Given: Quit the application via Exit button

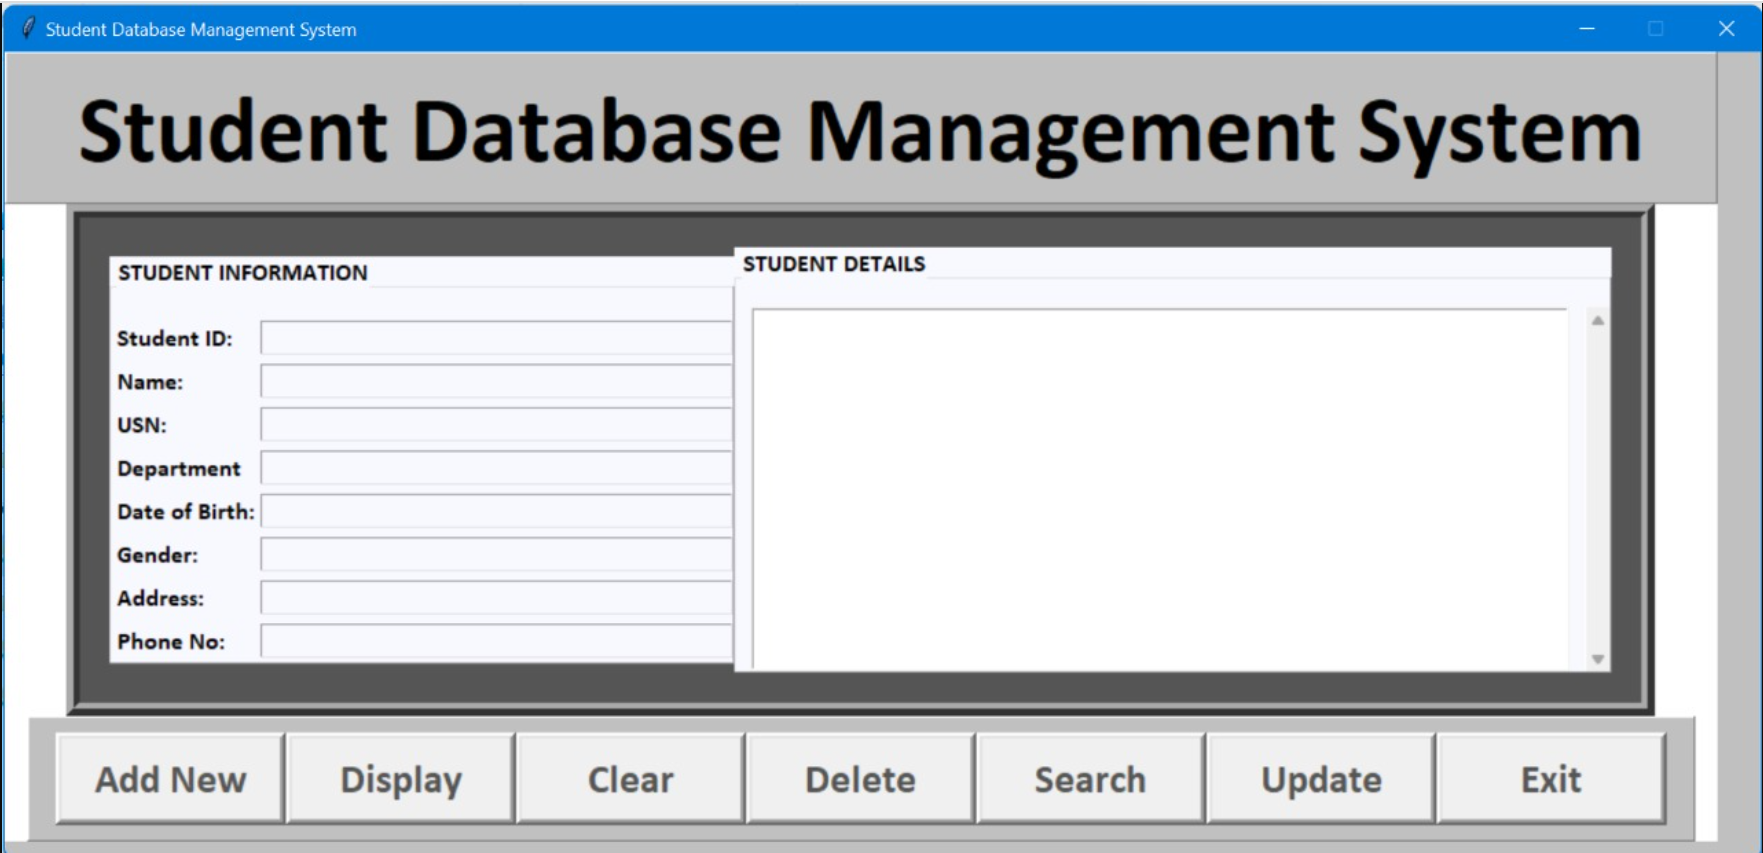Looking at the screenshot, I should click(x=1551, y=778).
